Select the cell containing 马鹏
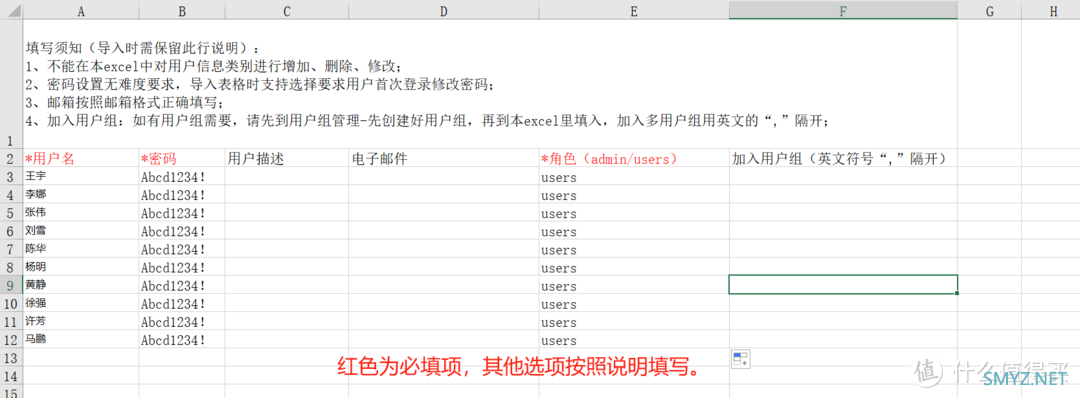 81,339
